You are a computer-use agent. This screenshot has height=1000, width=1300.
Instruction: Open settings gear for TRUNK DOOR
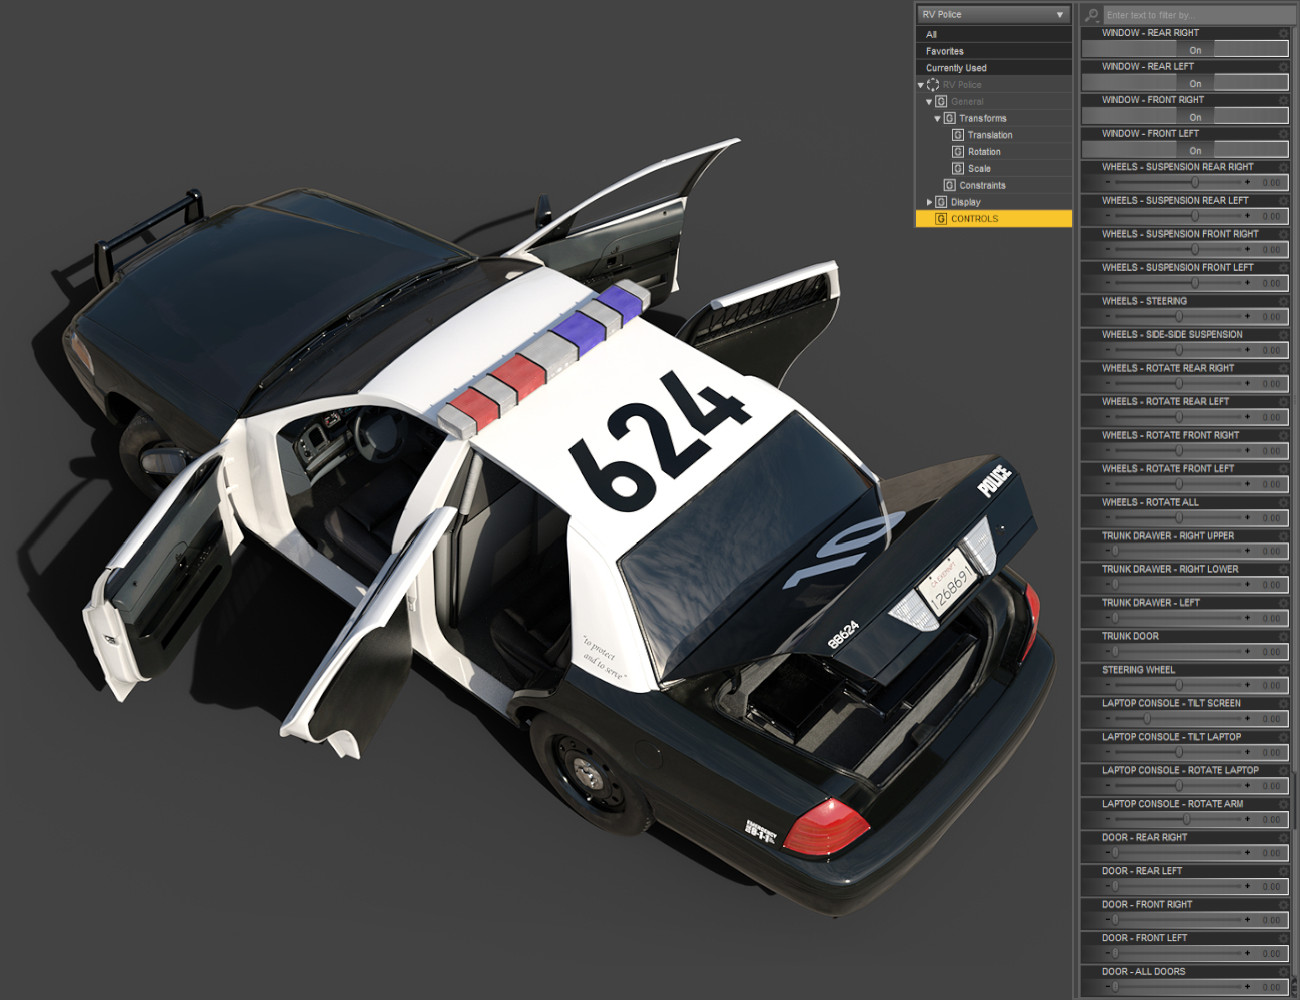(1284, 636)
